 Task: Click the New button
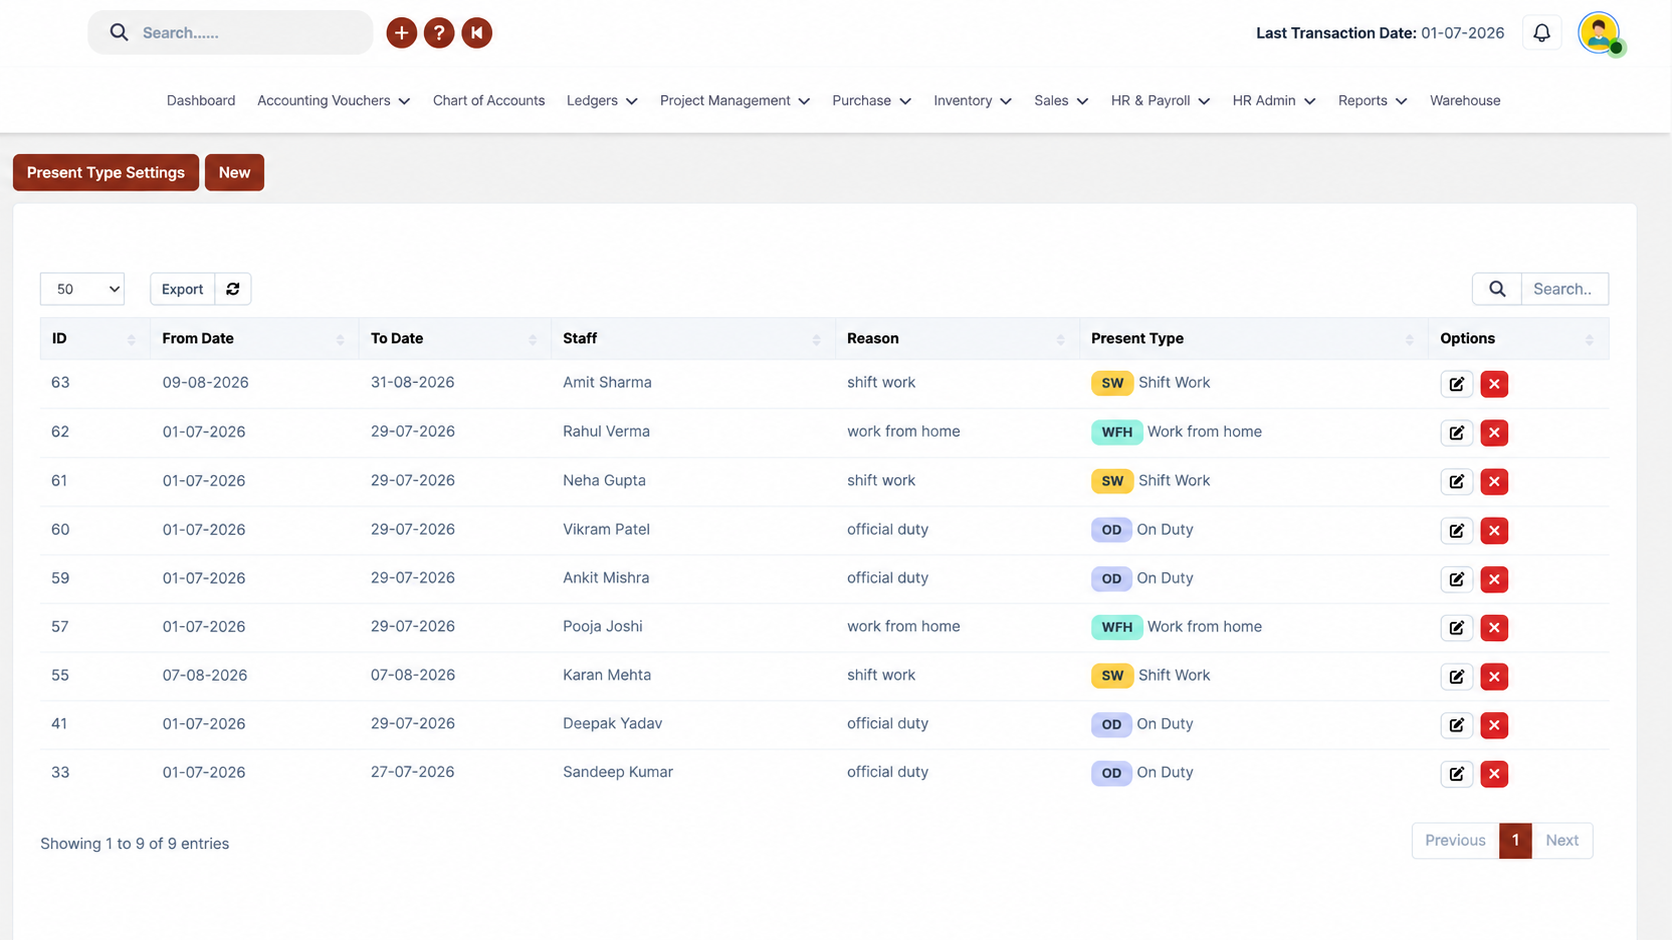point(234,172)
